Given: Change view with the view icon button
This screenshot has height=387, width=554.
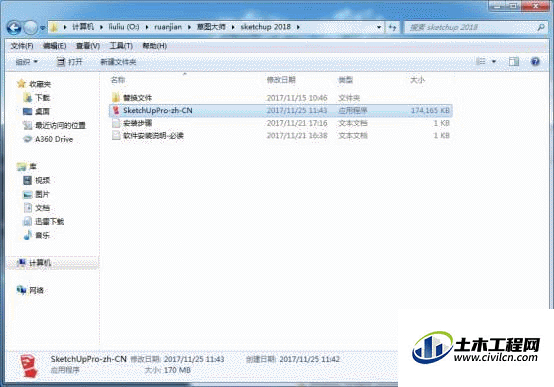Looking at the screenshot, I should (x=481, y=62).
